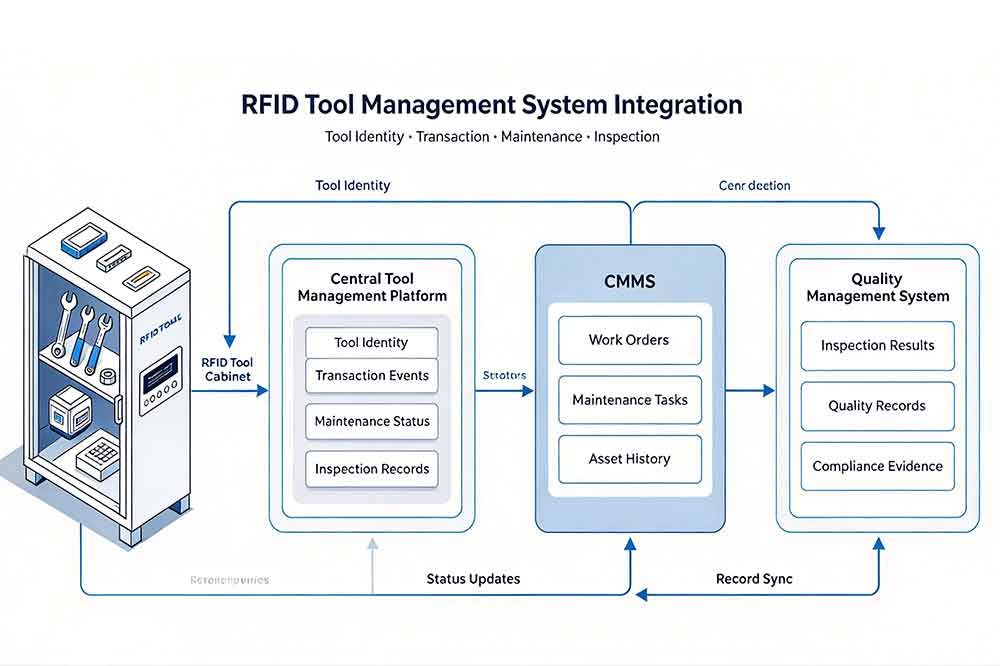Click the RFID Tool Cabinet label
Viewport: 1000px width, 666px height.
pyautogui.click(x=227, y=369)
